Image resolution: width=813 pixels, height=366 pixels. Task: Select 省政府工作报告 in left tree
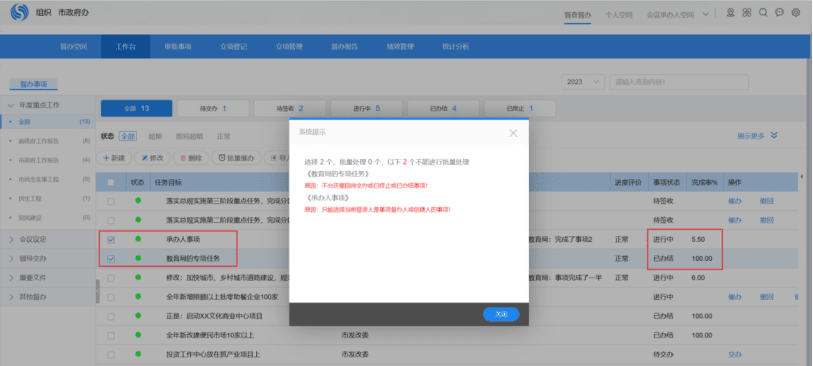tap(39, 141)
